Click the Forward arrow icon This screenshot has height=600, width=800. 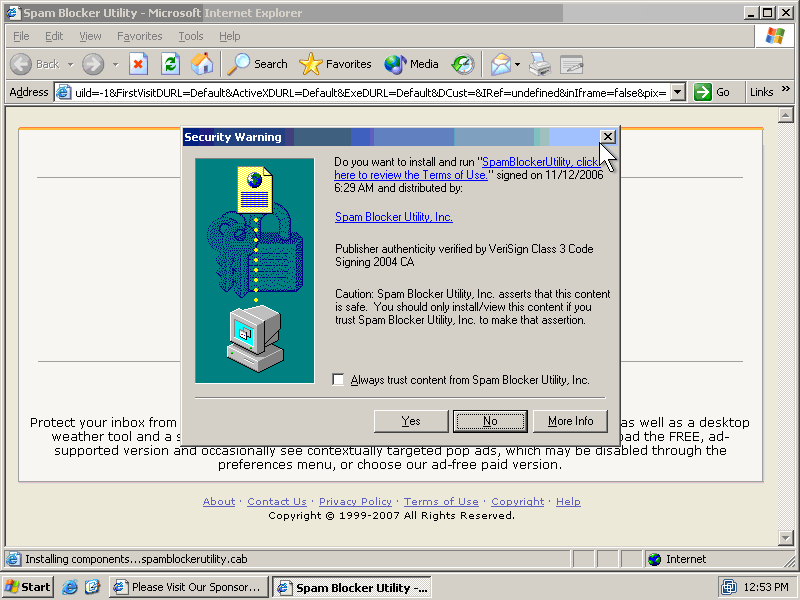(x=93, y=64)
